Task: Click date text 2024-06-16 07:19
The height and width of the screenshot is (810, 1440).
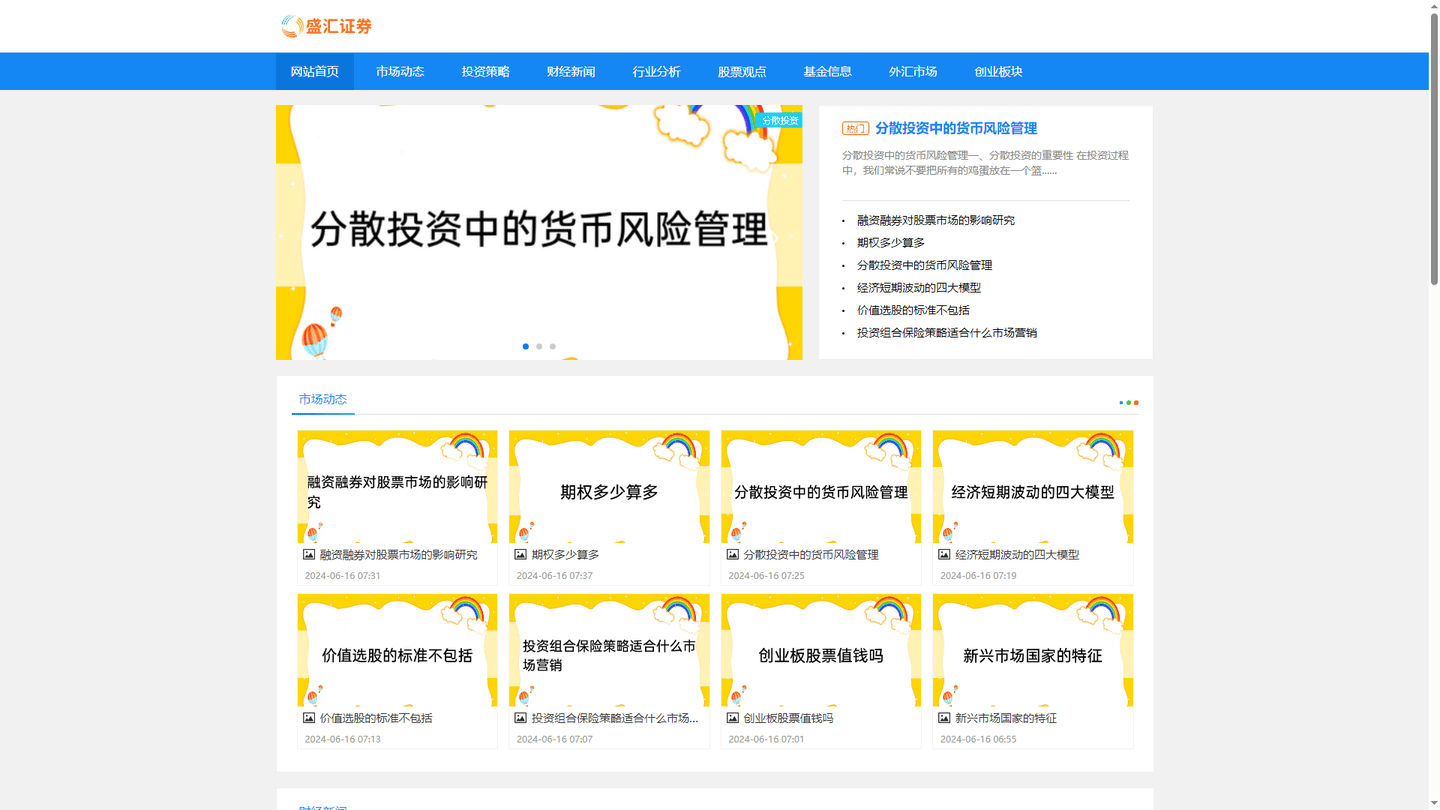Action: pos(979,576)
